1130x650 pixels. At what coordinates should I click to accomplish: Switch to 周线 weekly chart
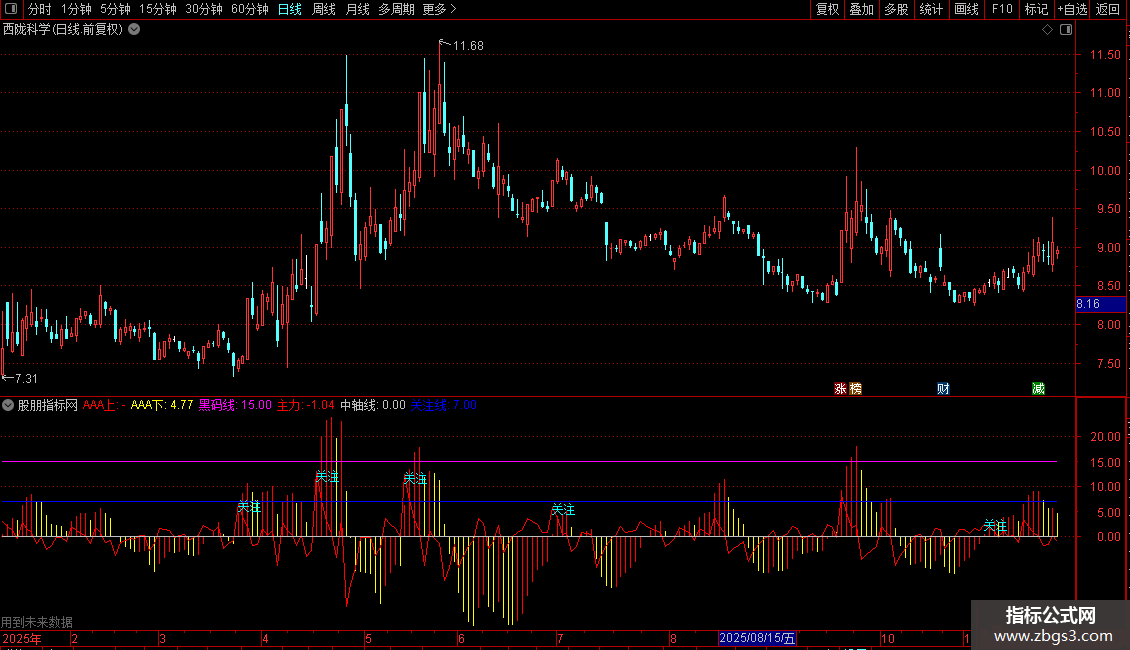(x=324, y=9)
